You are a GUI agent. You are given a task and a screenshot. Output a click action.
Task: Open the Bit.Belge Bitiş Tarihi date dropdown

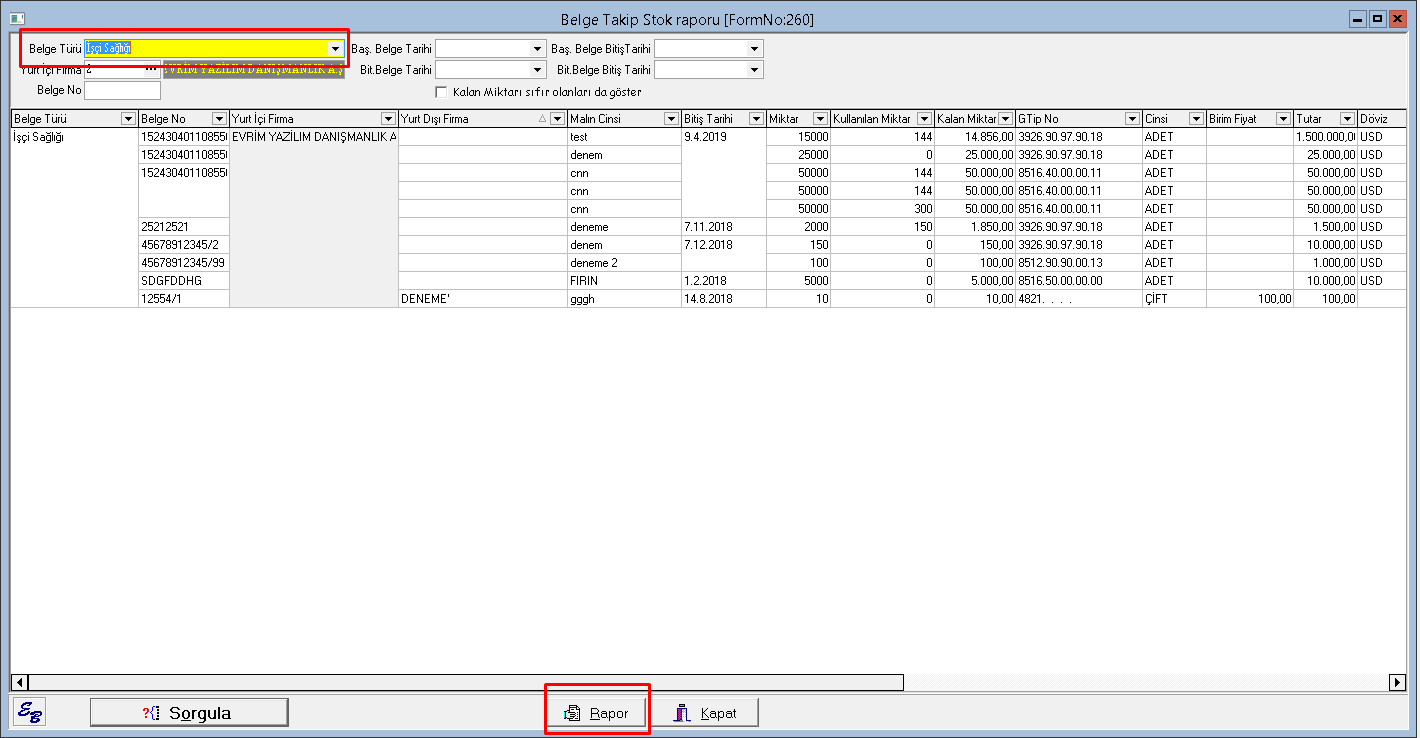pyautogui.click(x=754, y=70)
